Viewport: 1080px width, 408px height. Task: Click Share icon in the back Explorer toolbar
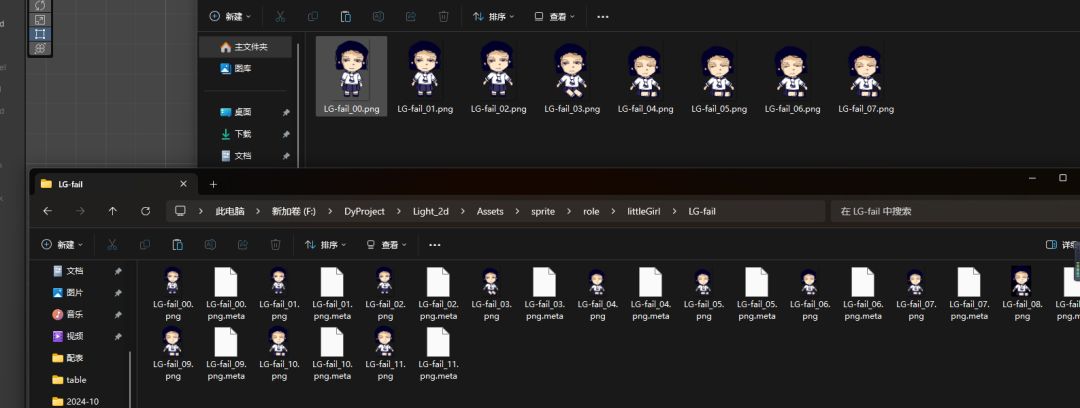pyautogui.click(x=411, y=17)
